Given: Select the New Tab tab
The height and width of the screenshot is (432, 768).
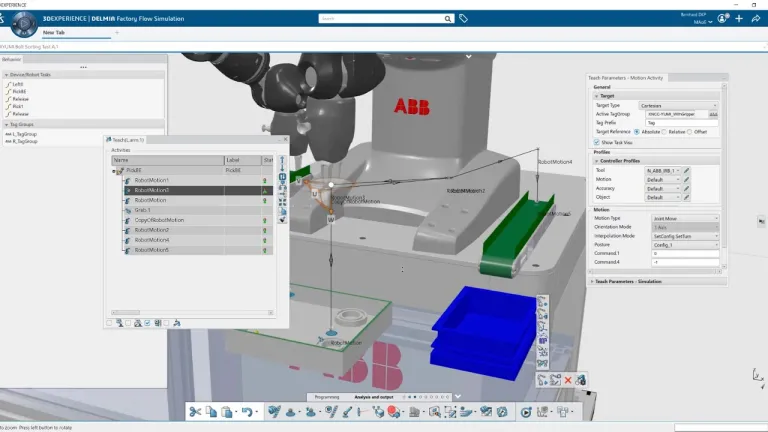Looking at the screenshot, I should point(54,32).
